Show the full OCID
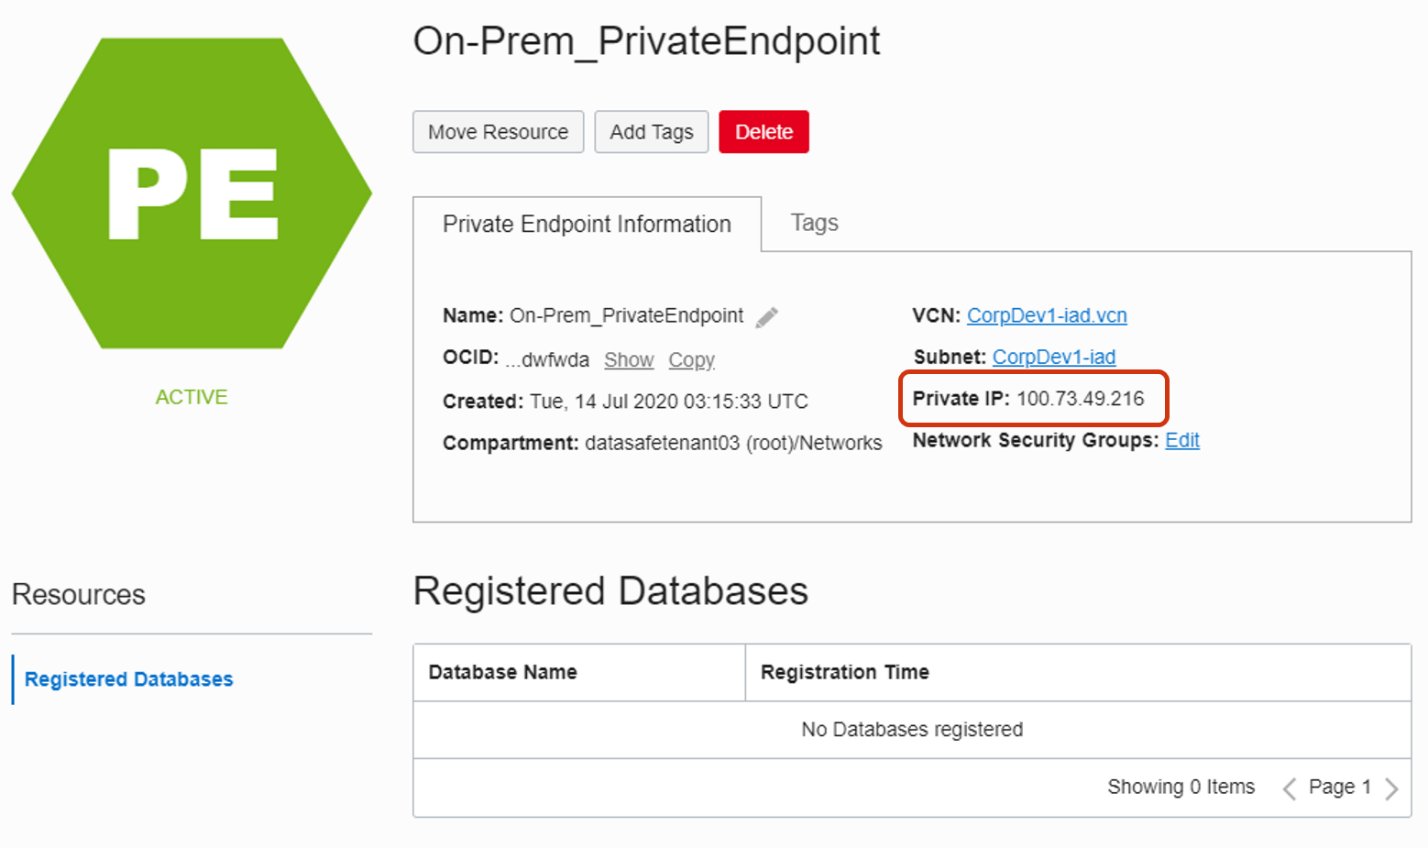The width and height of the screenshot is (1428, 848). click(628, 360)
